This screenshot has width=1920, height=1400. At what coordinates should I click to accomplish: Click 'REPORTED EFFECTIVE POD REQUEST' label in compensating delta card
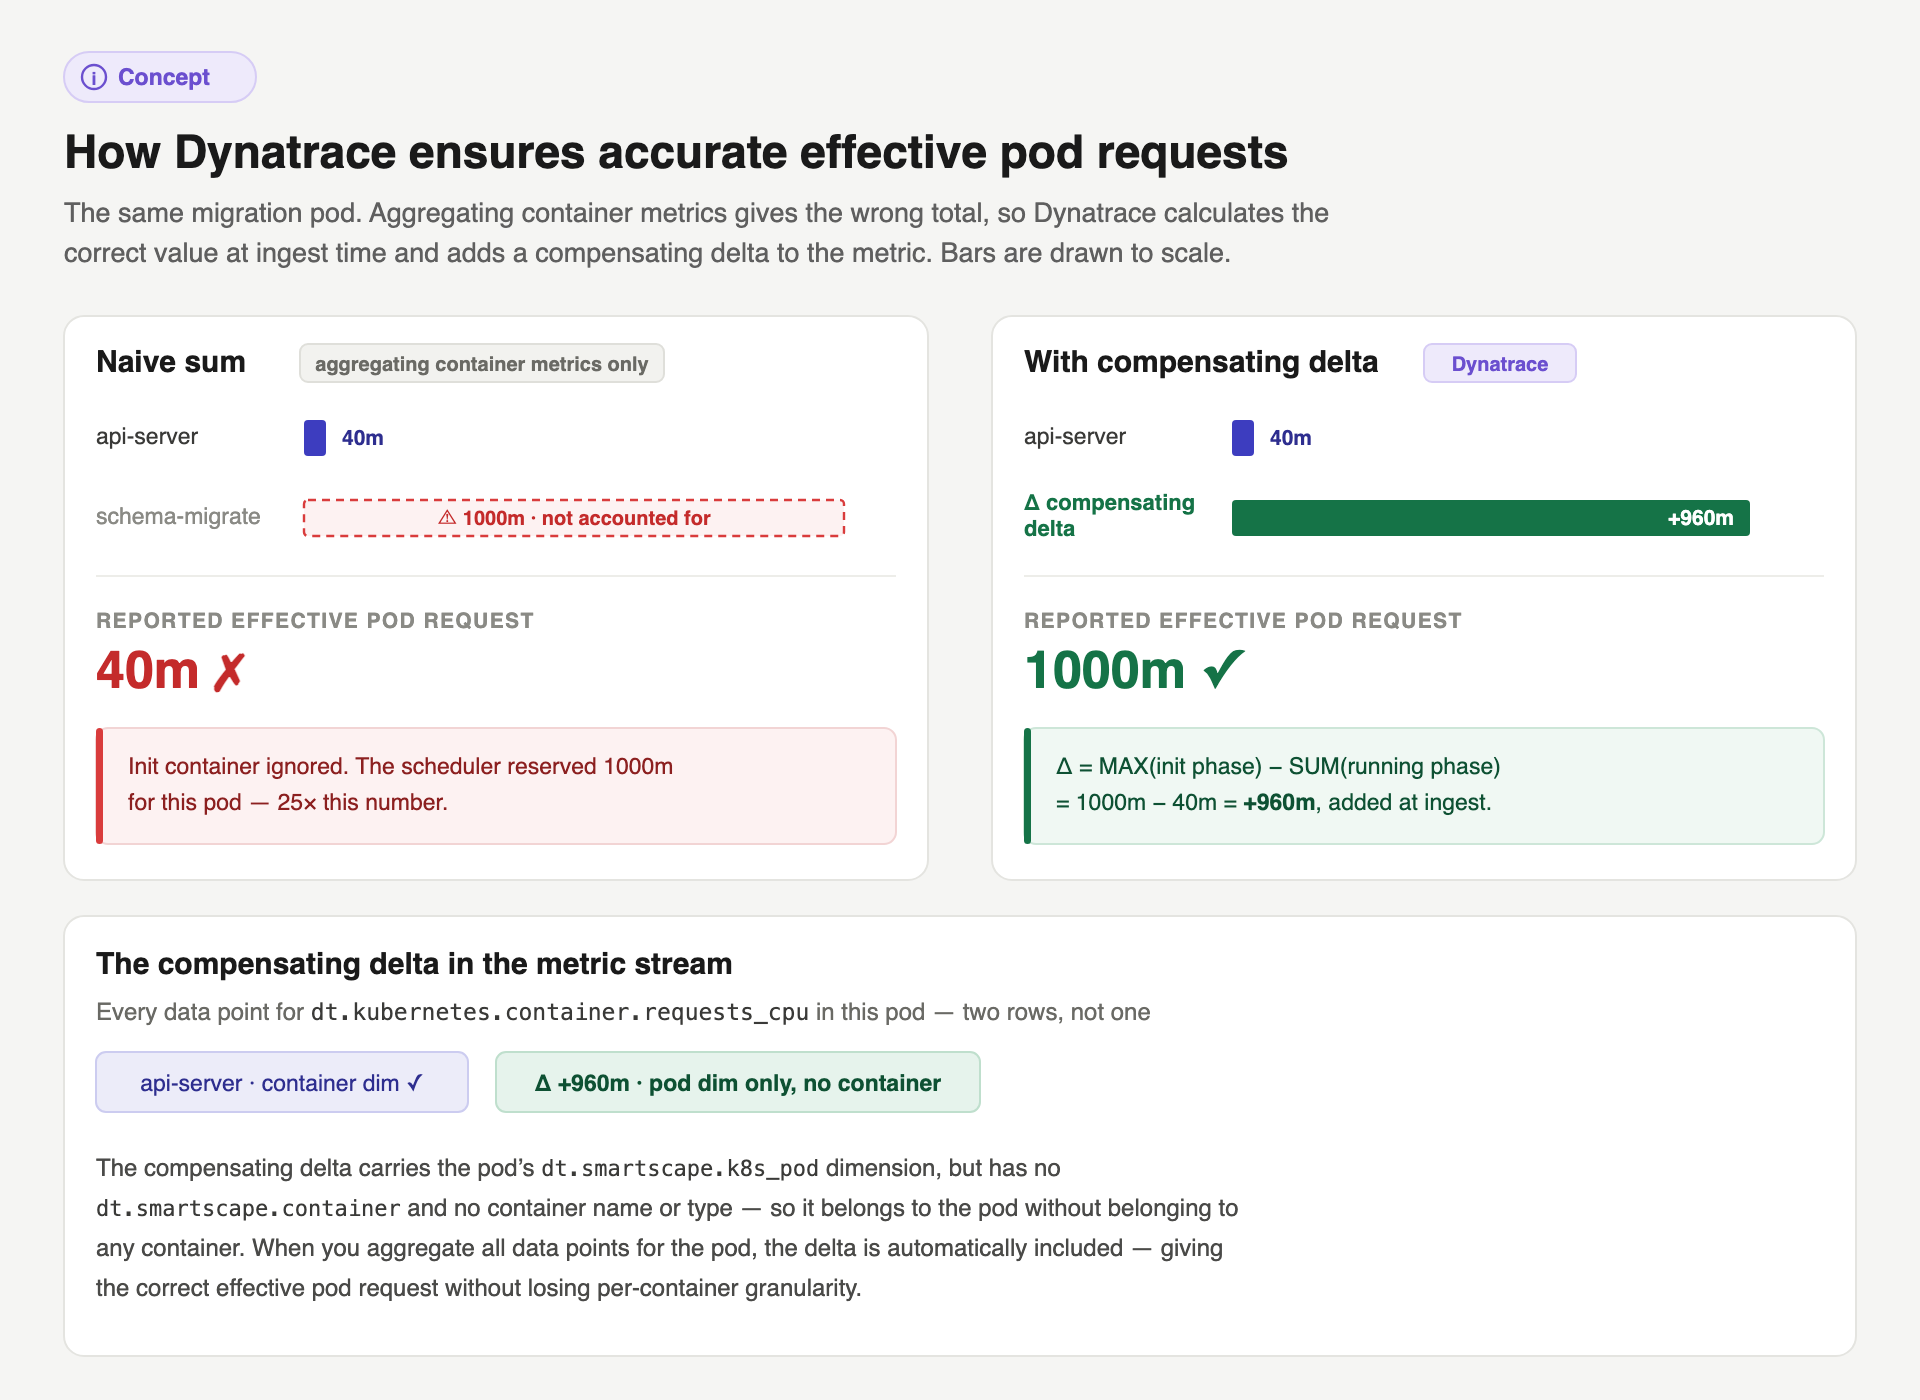coord(1243,621)
